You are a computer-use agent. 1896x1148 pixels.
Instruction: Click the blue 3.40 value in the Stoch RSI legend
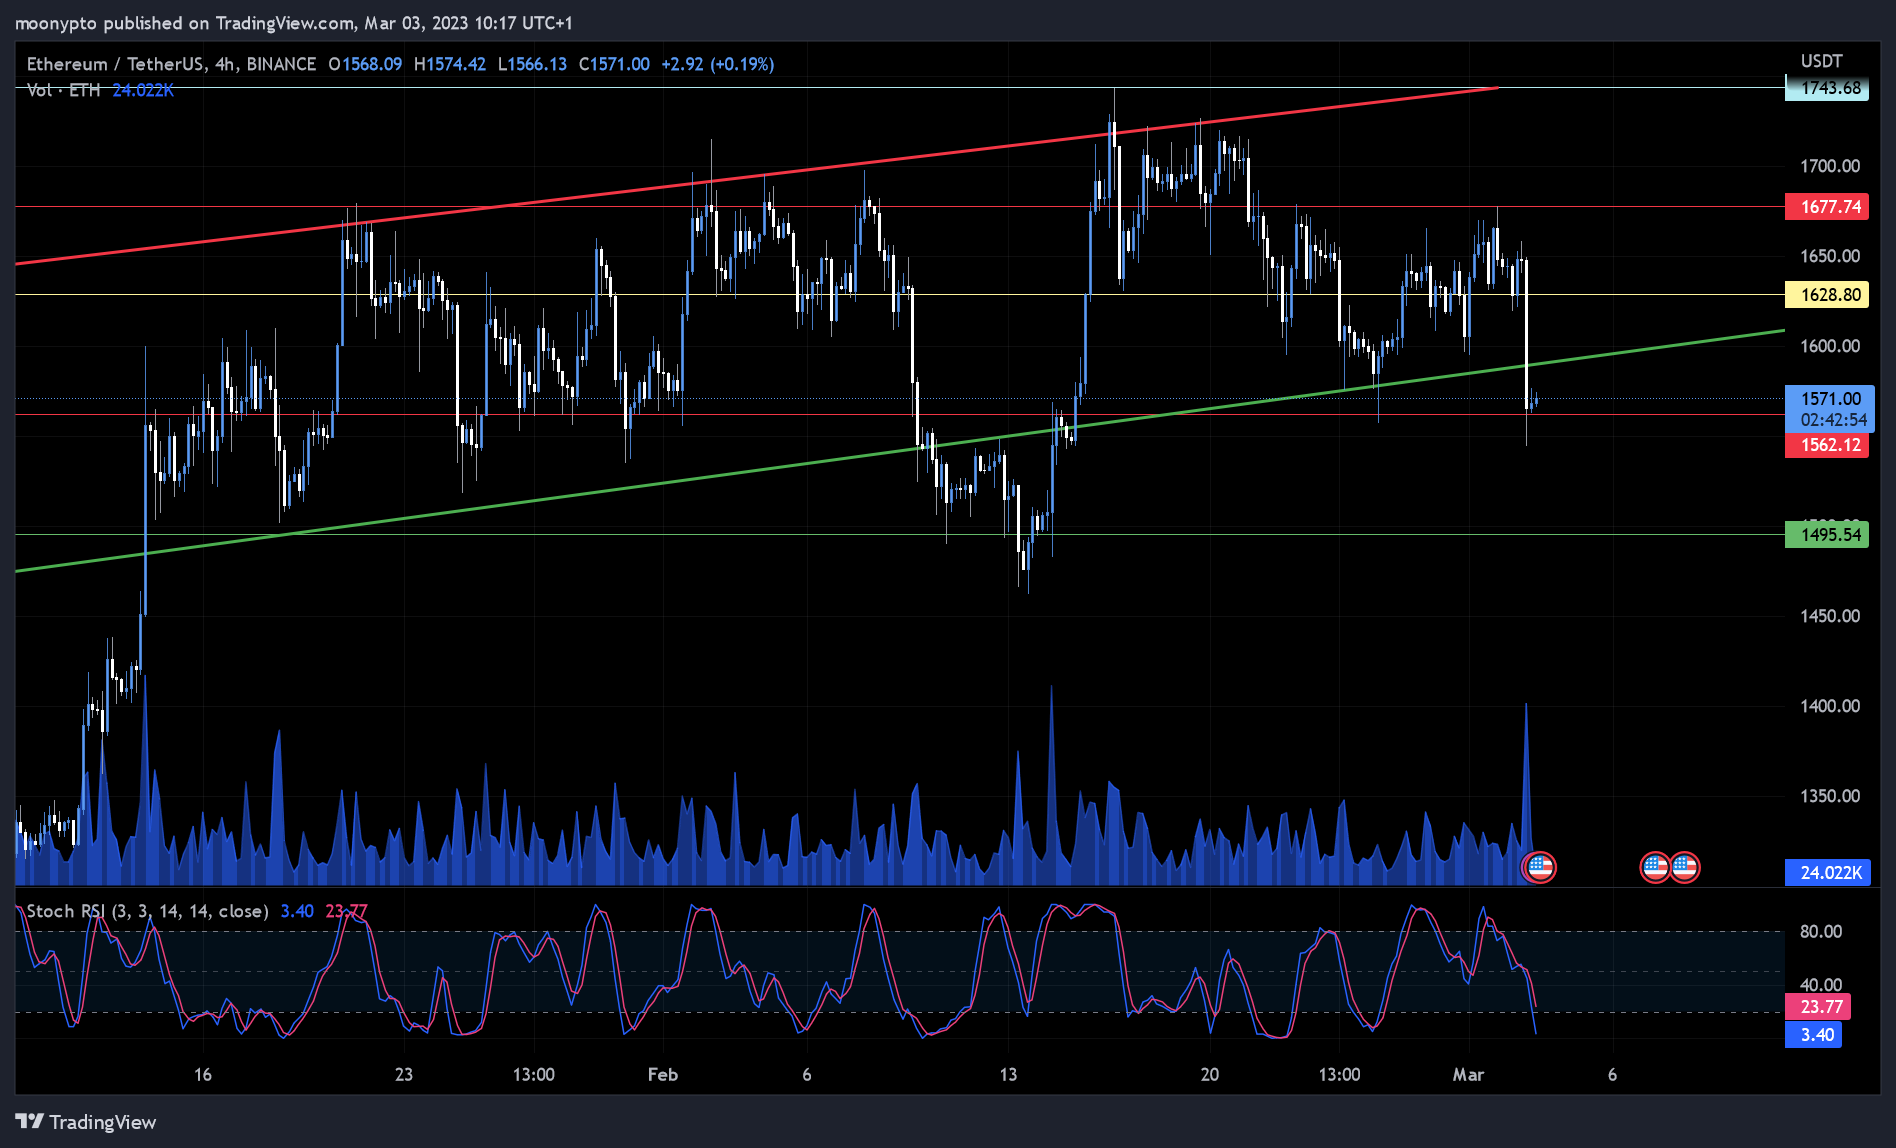[297, 911]
